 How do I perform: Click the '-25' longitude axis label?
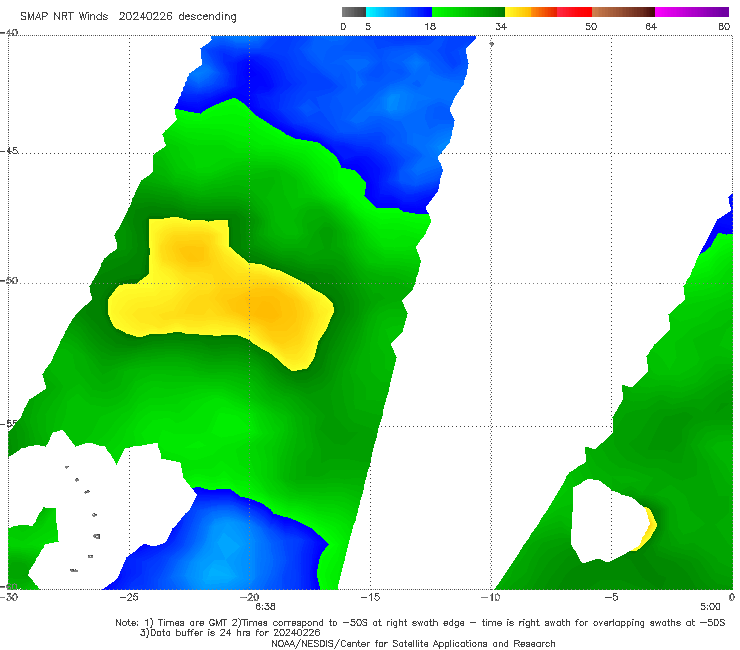pyautogui.click(x=129, y=597)
